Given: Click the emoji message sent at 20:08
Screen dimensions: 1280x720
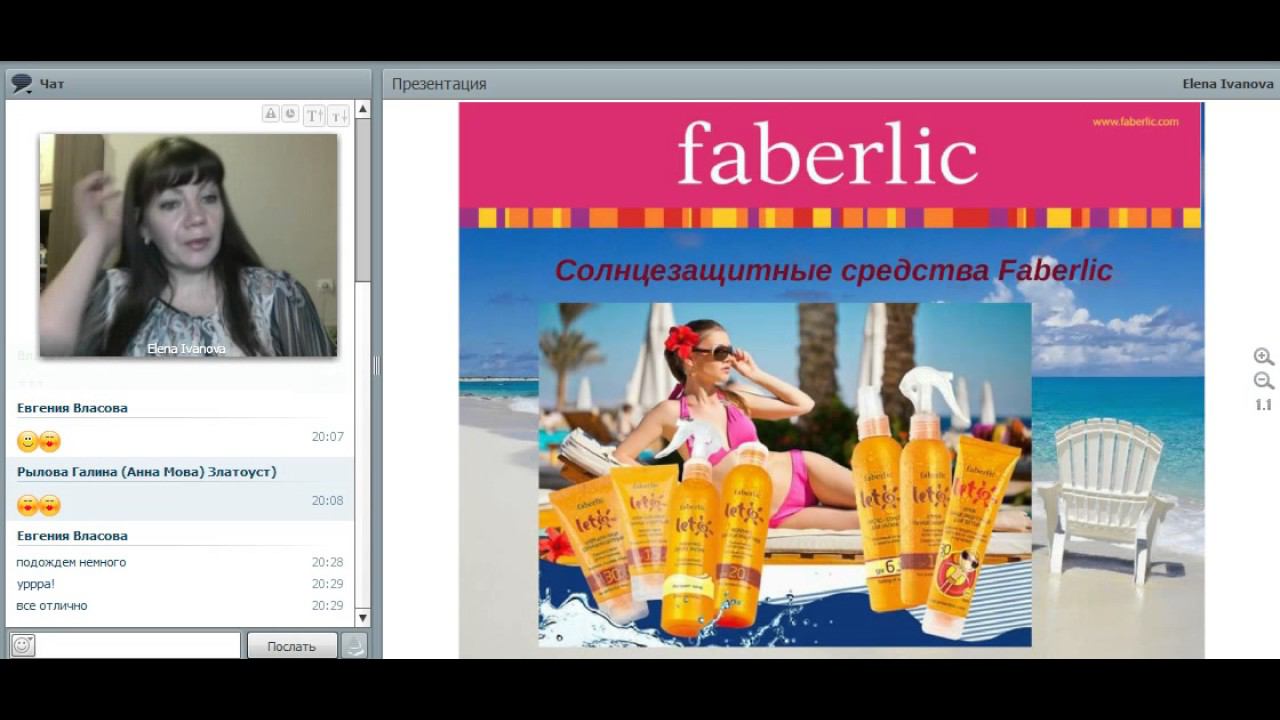Looking at the screenshot, I should [39, 505].
